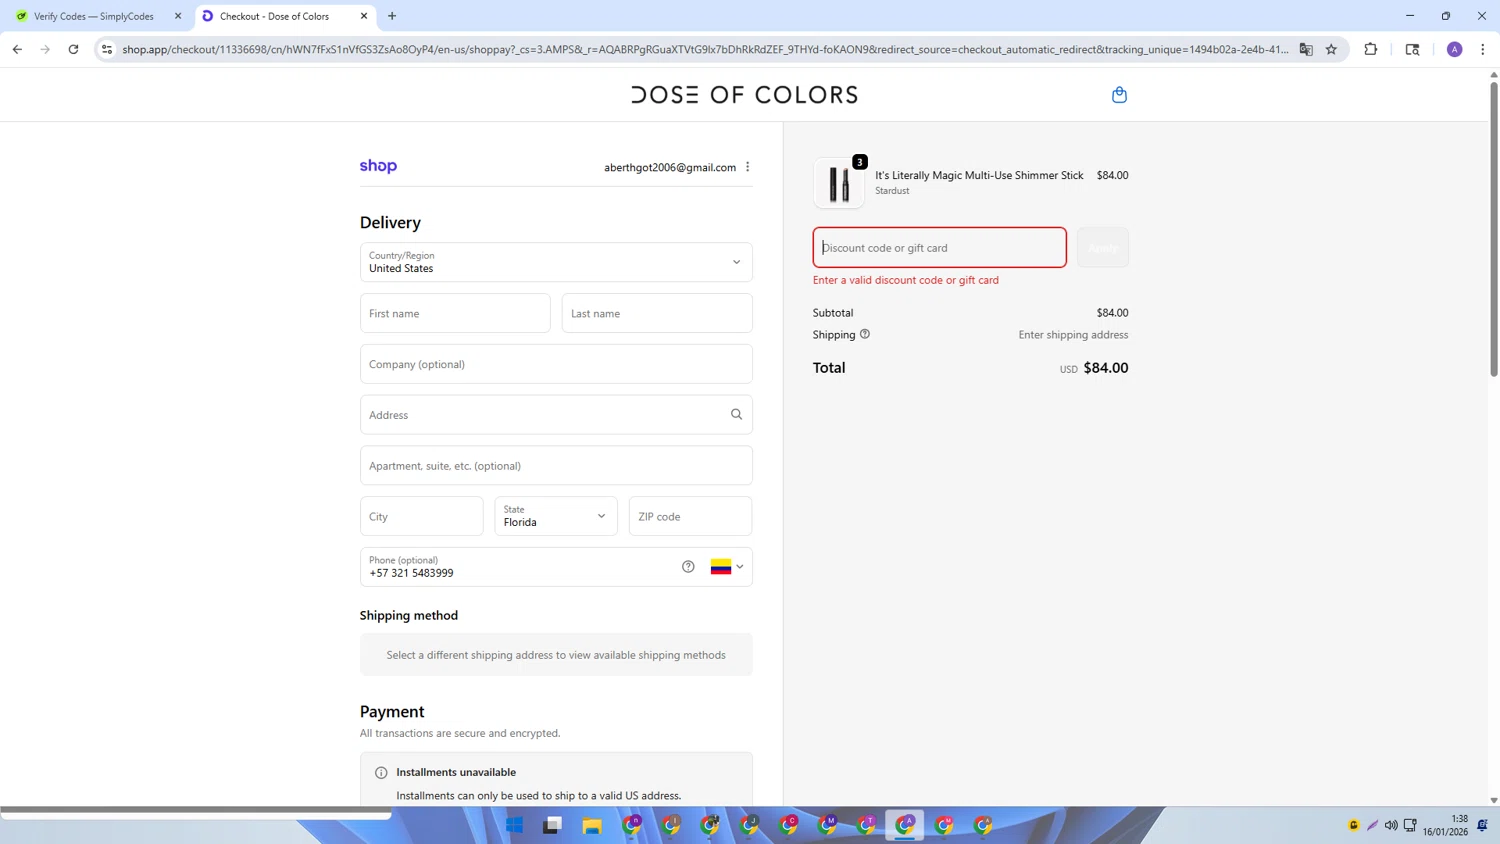This screenshot has width=1500, height=844.
Task: Click the browser address bar URL
Action: pos(705,49)
